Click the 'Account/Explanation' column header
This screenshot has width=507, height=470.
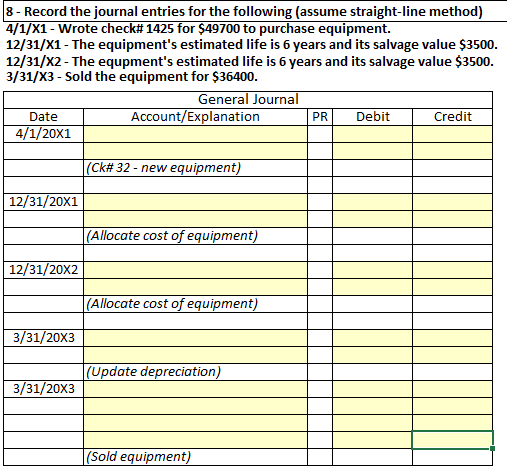tap(195, 117)
